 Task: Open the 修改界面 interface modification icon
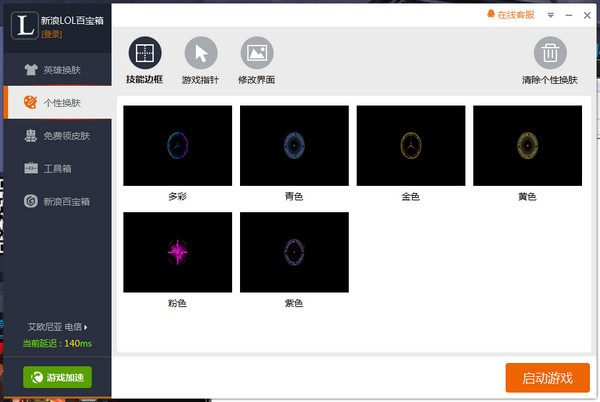point(257,53)
